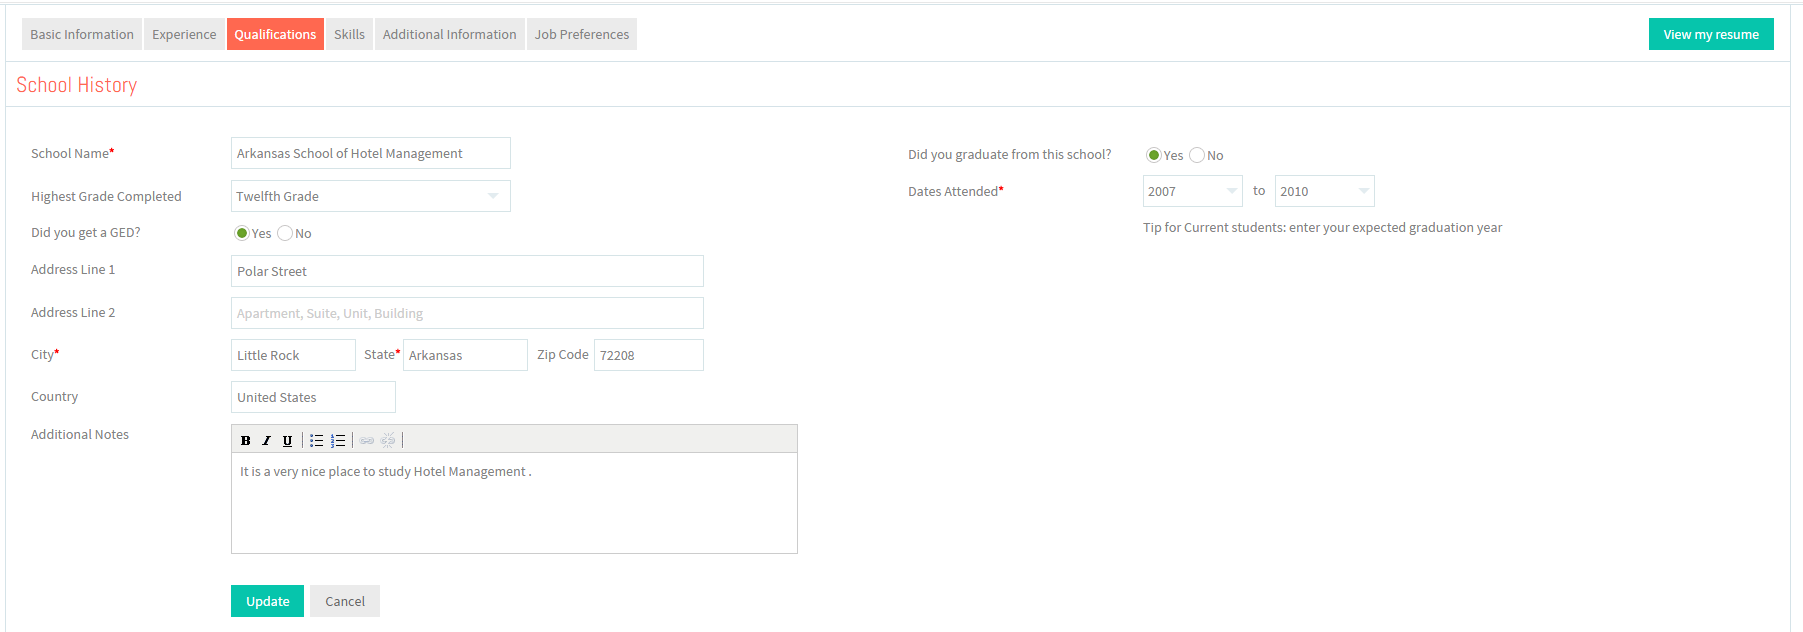The image size is (1803, 632).
Task: Click the Cancel button
Action: (x=345, y=601)
